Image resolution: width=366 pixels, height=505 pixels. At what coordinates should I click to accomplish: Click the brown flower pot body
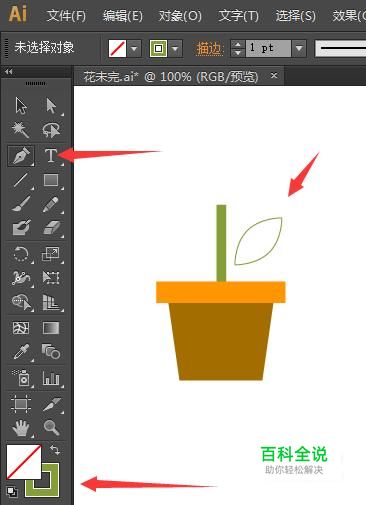pyautogui.click(x=221, y=342)
